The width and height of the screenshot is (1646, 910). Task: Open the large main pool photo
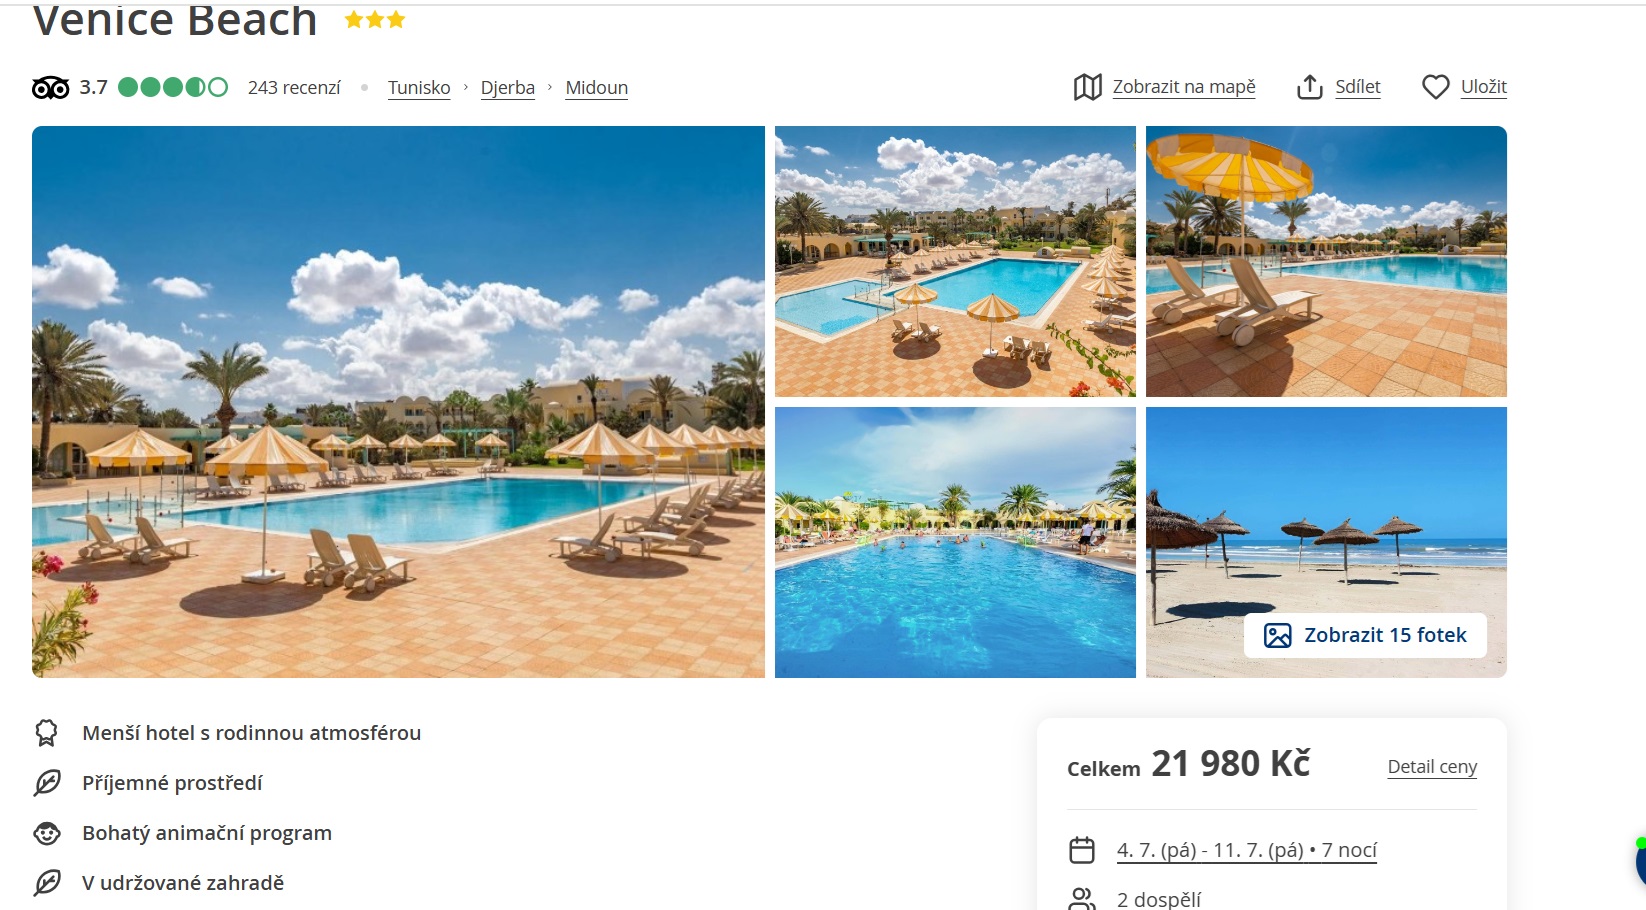coord(398,402)
